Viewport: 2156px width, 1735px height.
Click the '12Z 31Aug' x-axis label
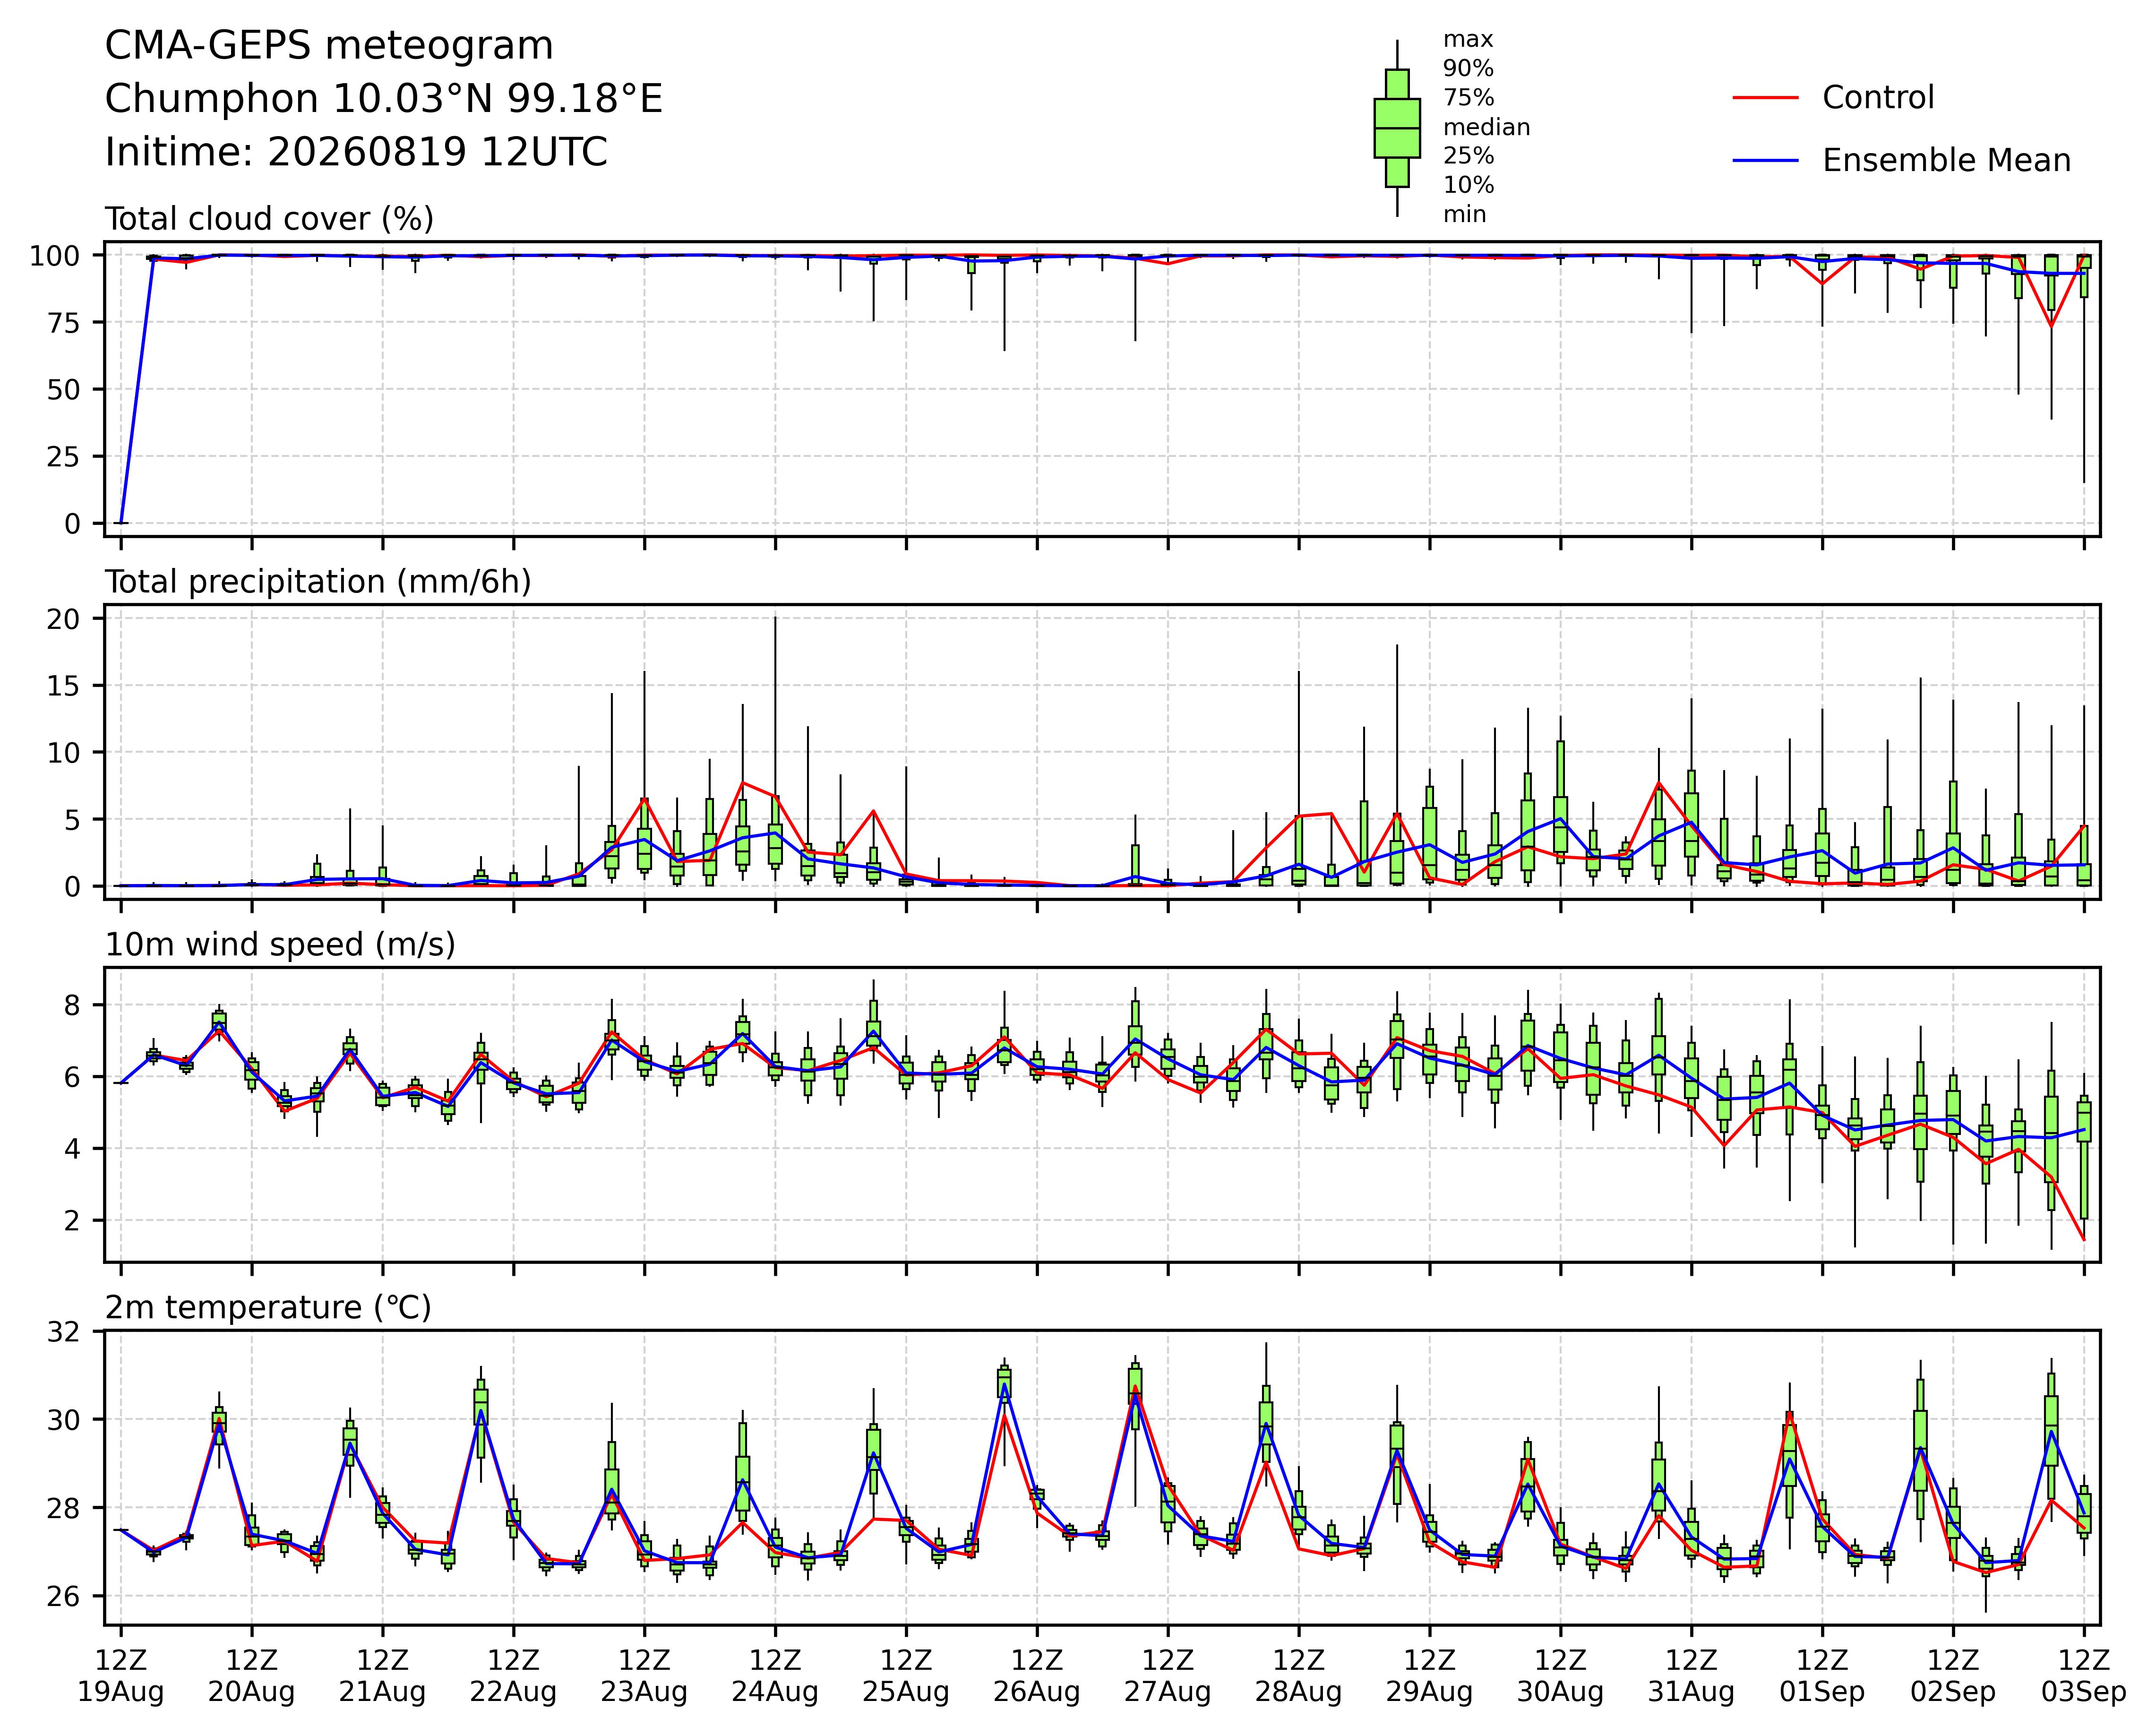(x=1691, y=1675)
